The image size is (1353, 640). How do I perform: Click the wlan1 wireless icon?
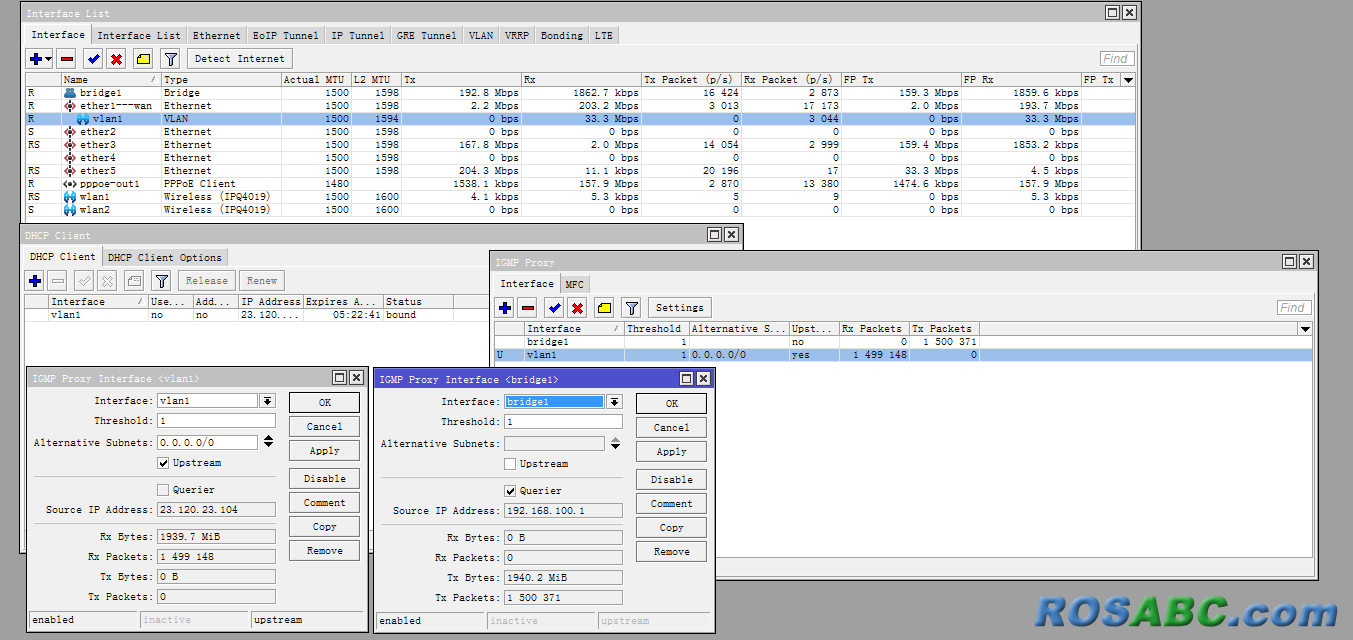click(70, 197)
